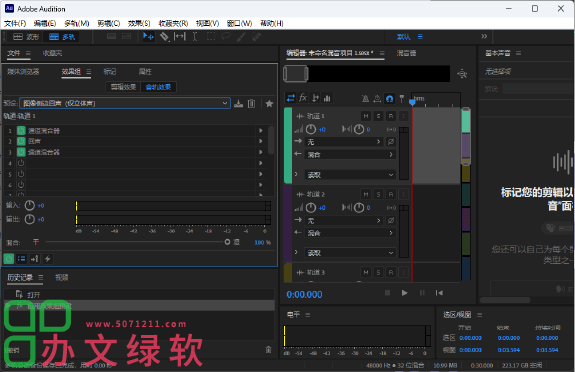Viewport: 575px width, 372px height.
Task: Open Track 1 output dropdown (混合)
Action: coord(350,155)
